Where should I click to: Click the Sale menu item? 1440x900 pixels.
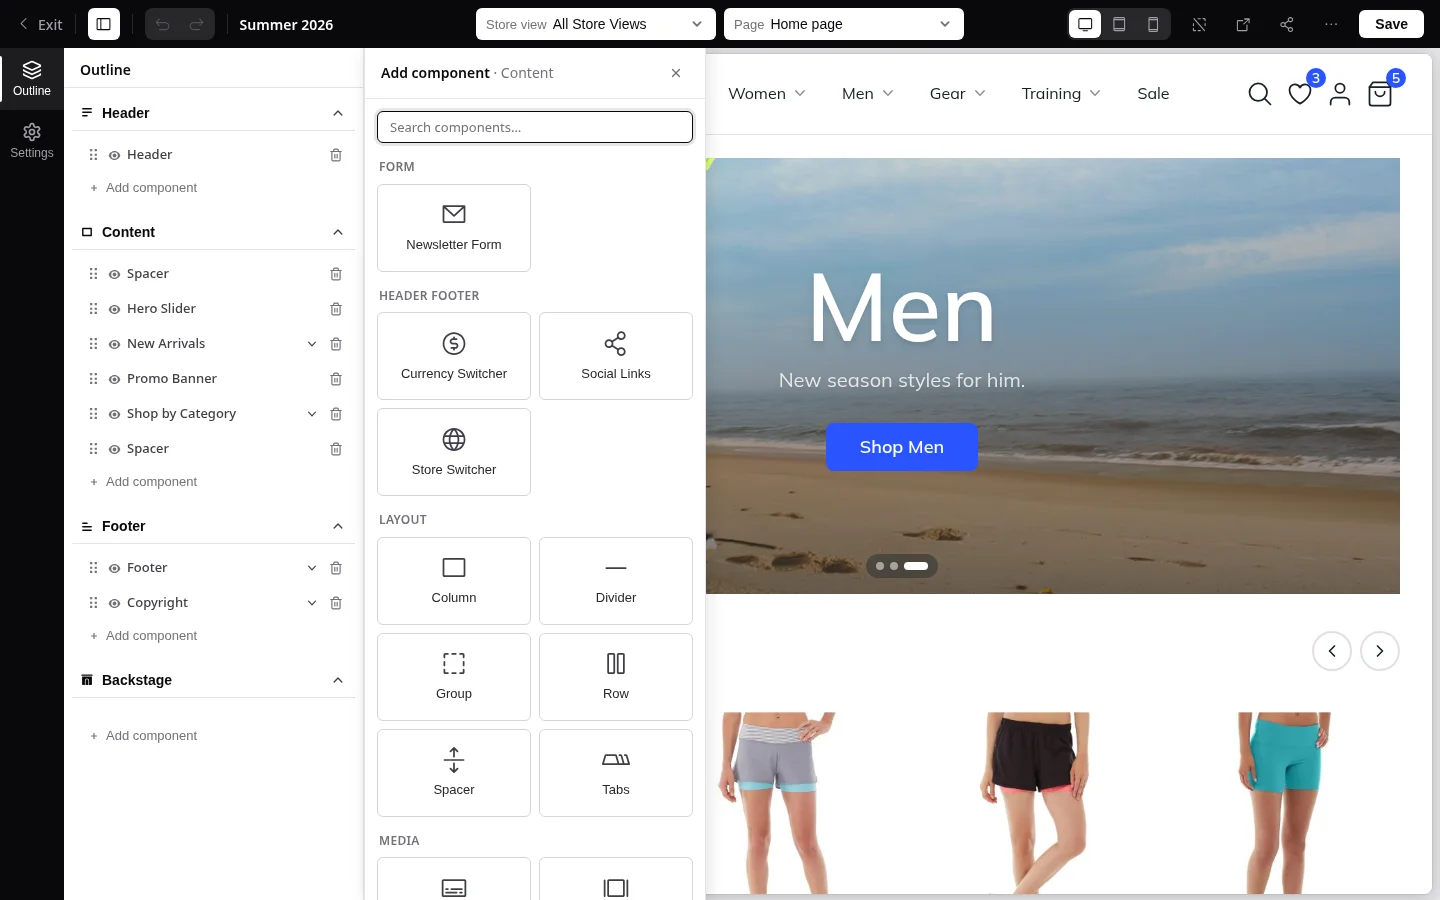tap(1153, 94)
